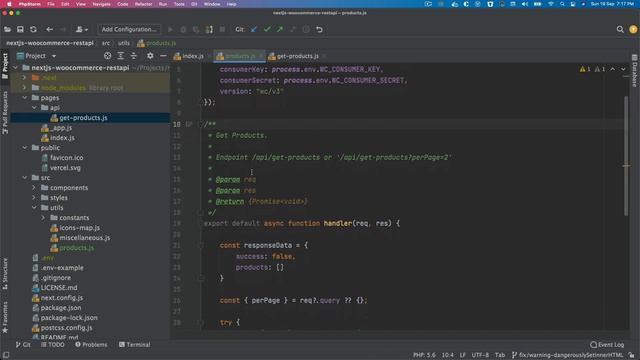Expand the node_modules folder
This screenshot has width=640, height=360.
24,88
